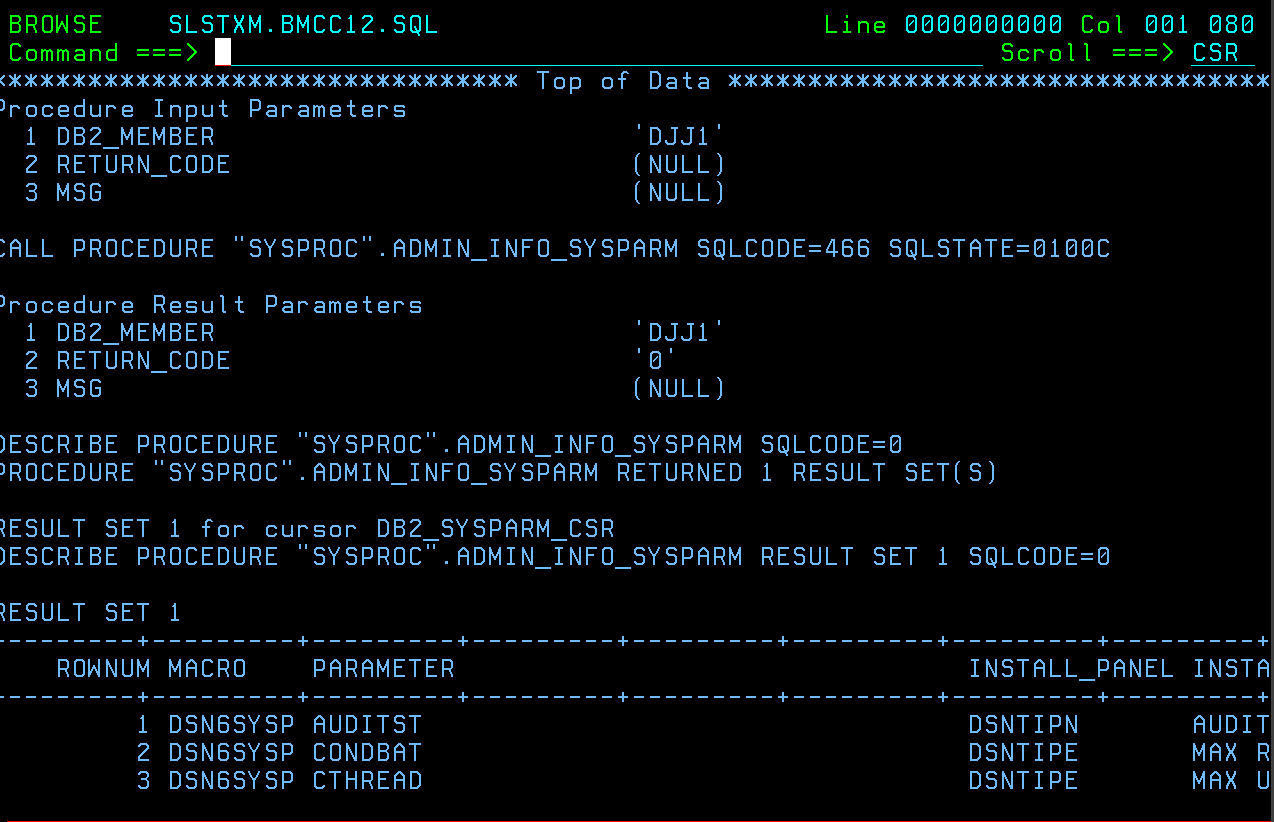Viewport: 1274px width, 822px height.
Task: Click the Col 001 080 indicator
Action: pos(1167,24)
